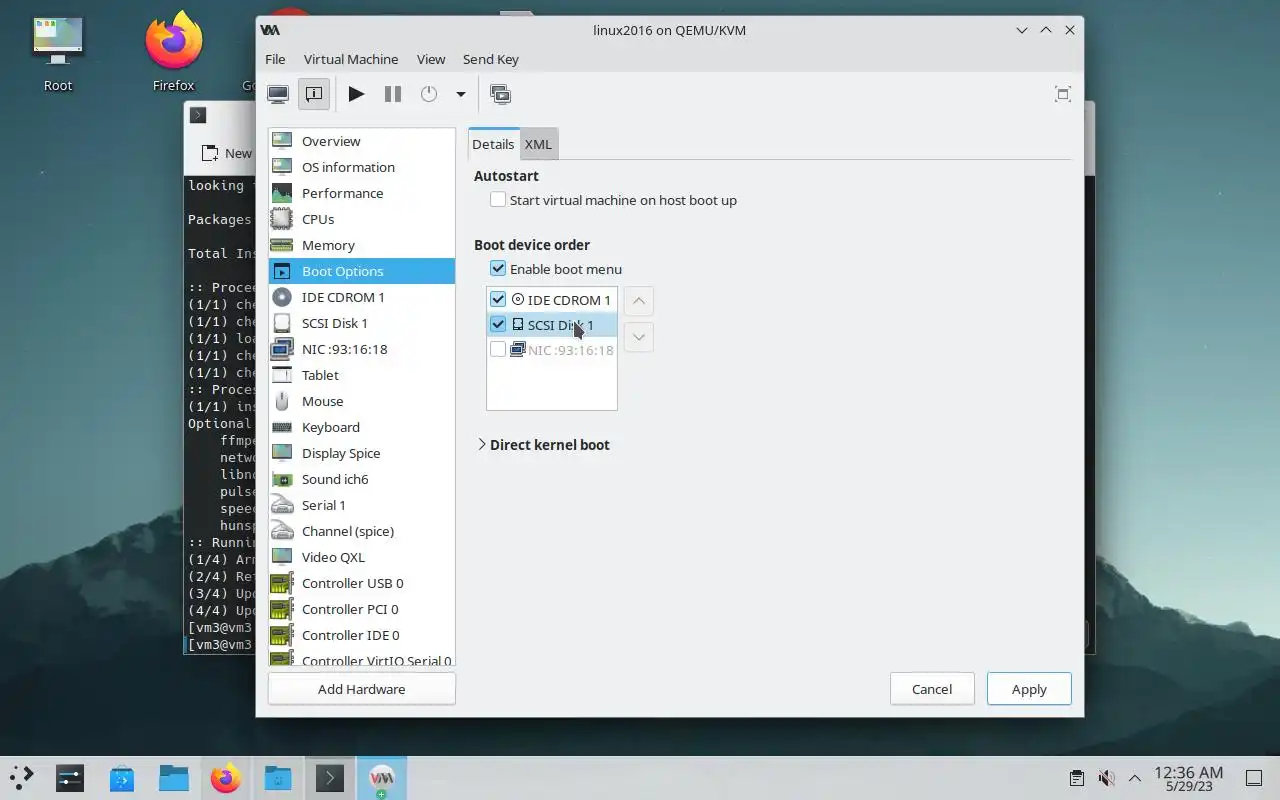Image resolution: width=1280 pixels, height=800 pixels.
Task: Move boot device down arrow
Action: pos(639,337)
